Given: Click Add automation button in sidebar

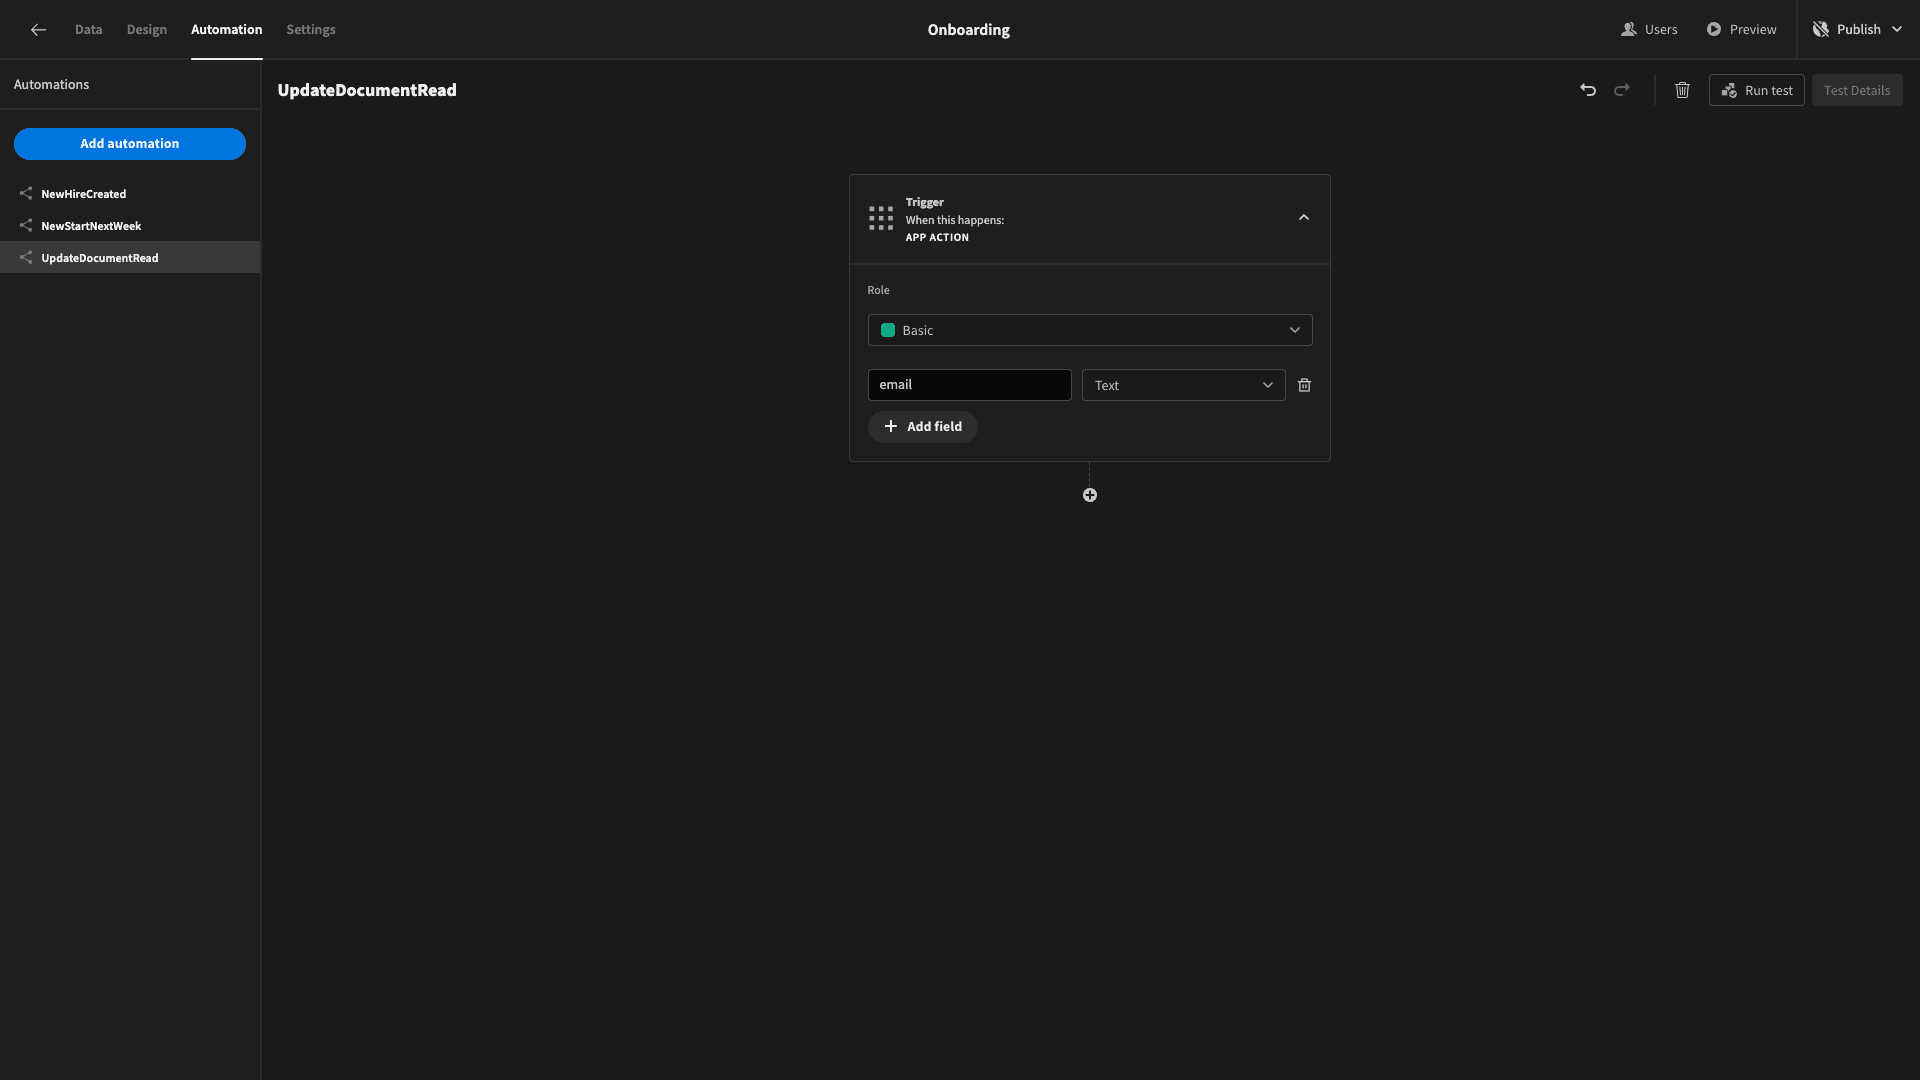Looking at the screenshot, I should pyautogui.click(x=129, y=144).
